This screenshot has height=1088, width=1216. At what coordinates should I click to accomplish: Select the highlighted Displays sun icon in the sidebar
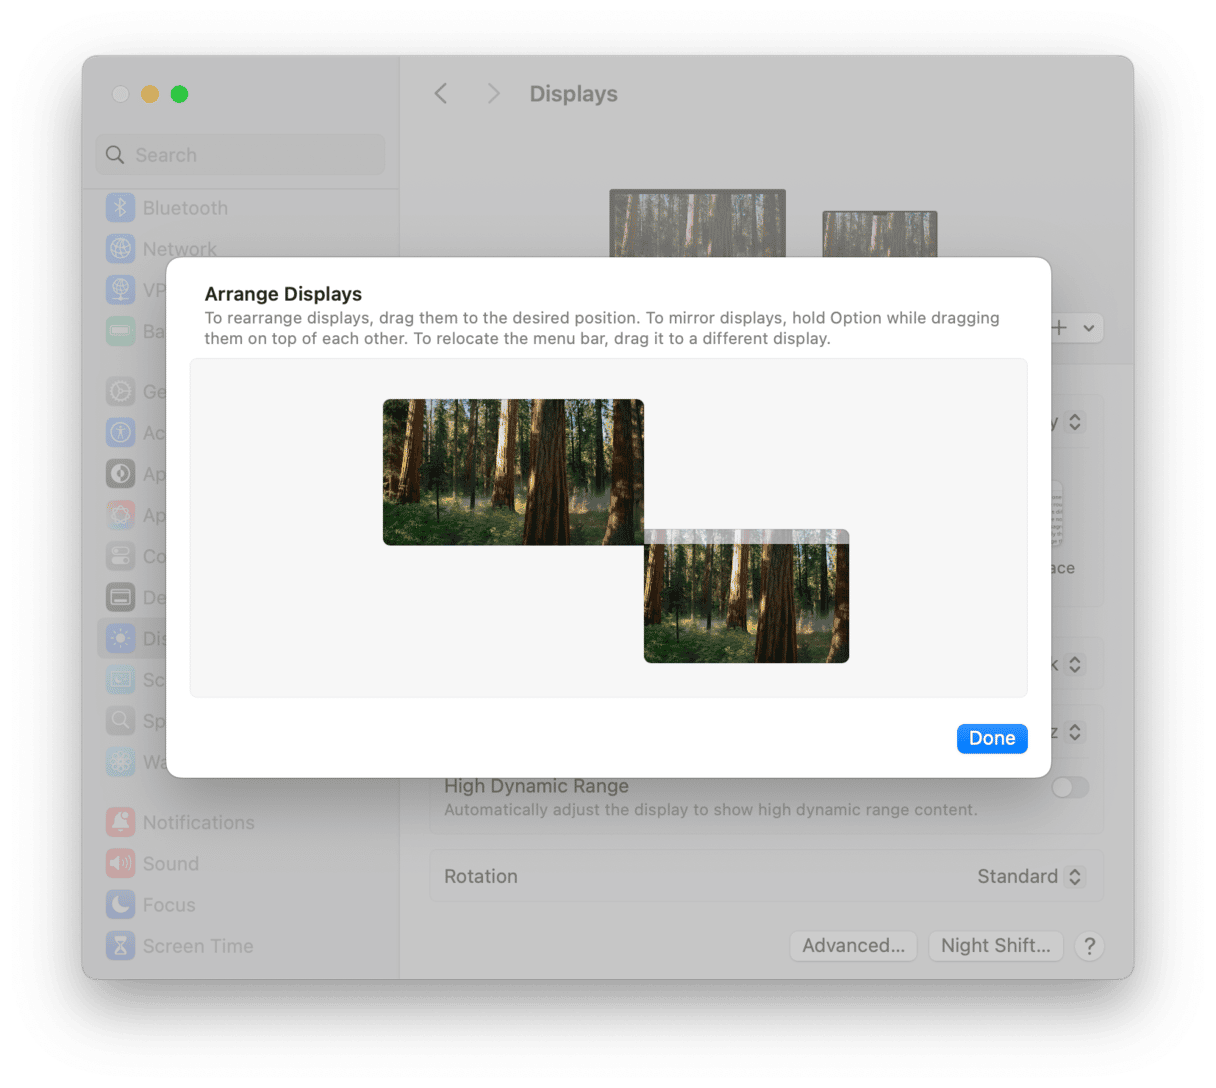click(121, 638)
